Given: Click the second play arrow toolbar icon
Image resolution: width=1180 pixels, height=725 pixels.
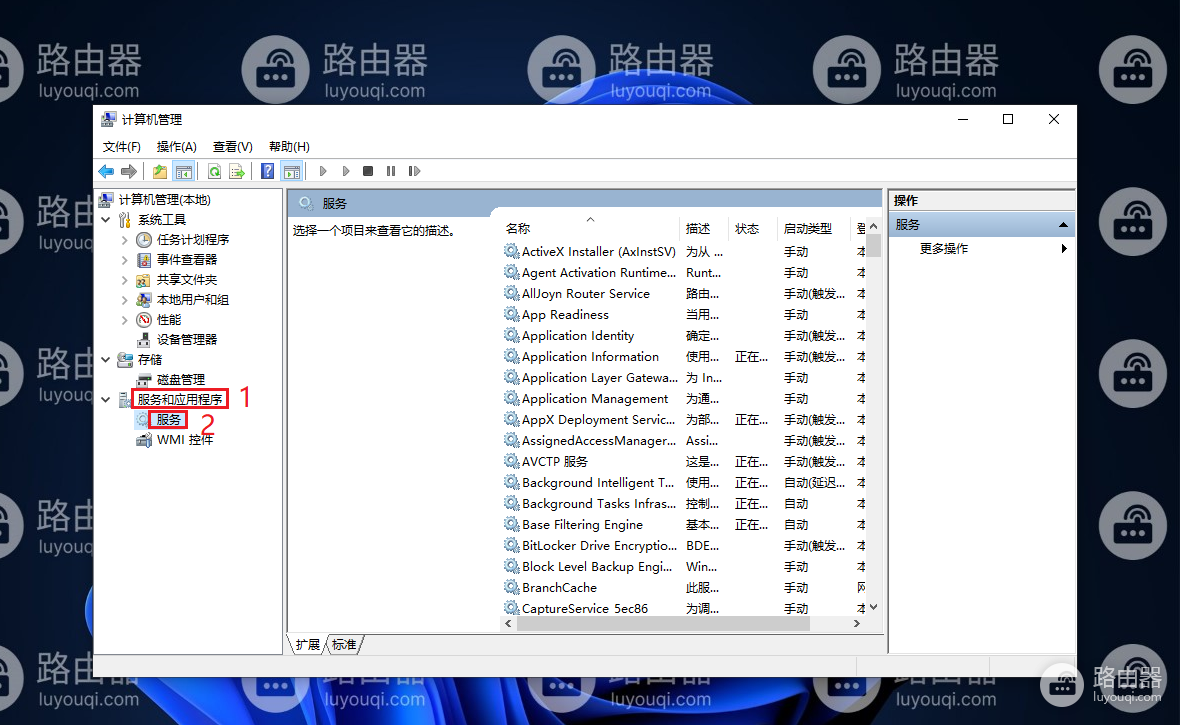Looking at the screenshot, I should pos(345,172).
